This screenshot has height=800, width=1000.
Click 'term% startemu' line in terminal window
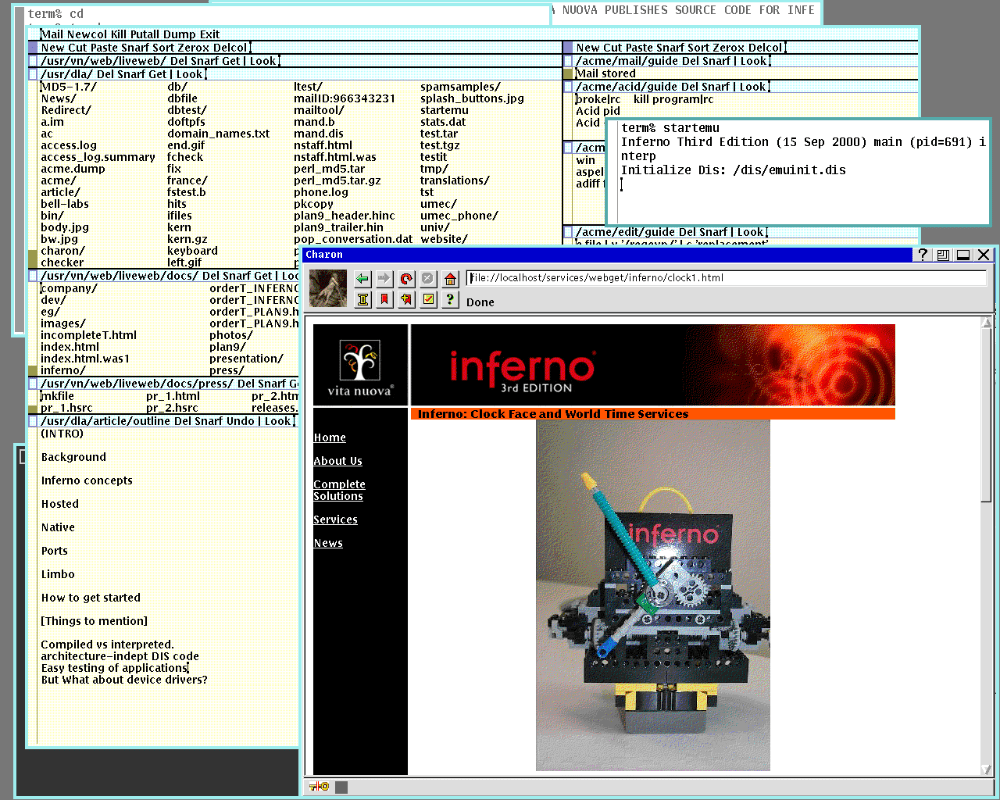pos(670,128)
